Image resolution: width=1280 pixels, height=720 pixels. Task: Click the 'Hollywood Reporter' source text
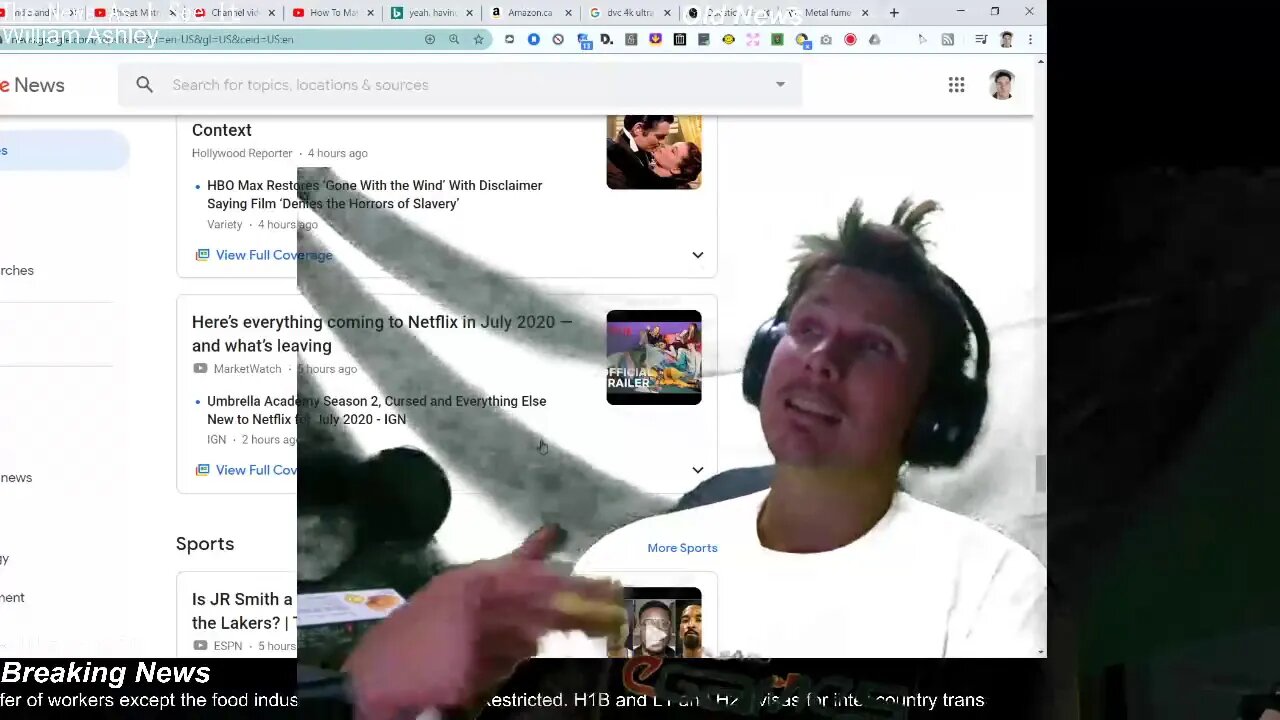[x=242, y=153]
